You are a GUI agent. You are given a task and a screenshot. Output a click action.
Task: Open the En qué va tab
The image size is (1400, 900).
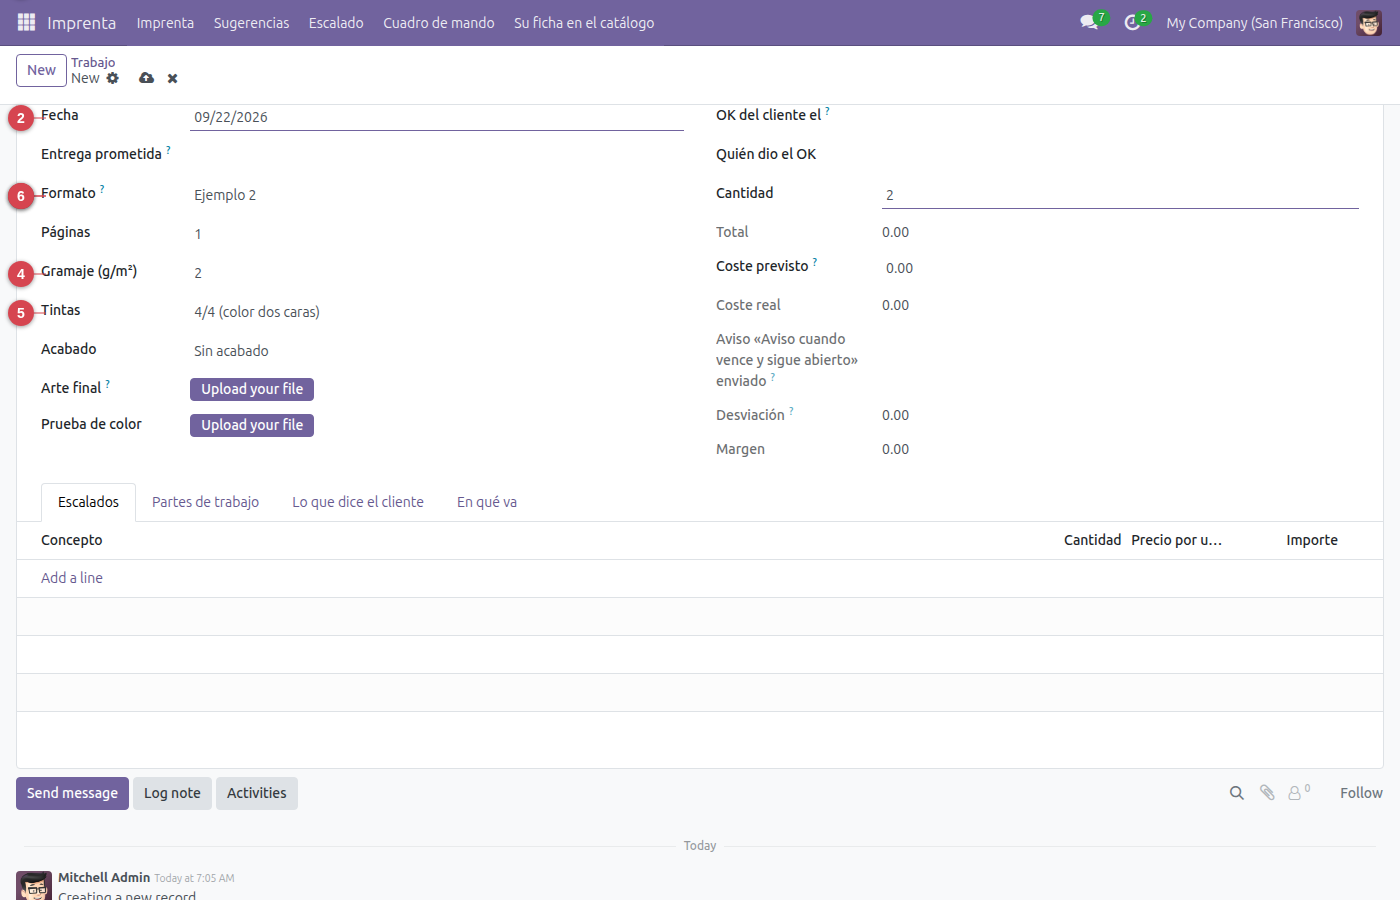point(487,502)
